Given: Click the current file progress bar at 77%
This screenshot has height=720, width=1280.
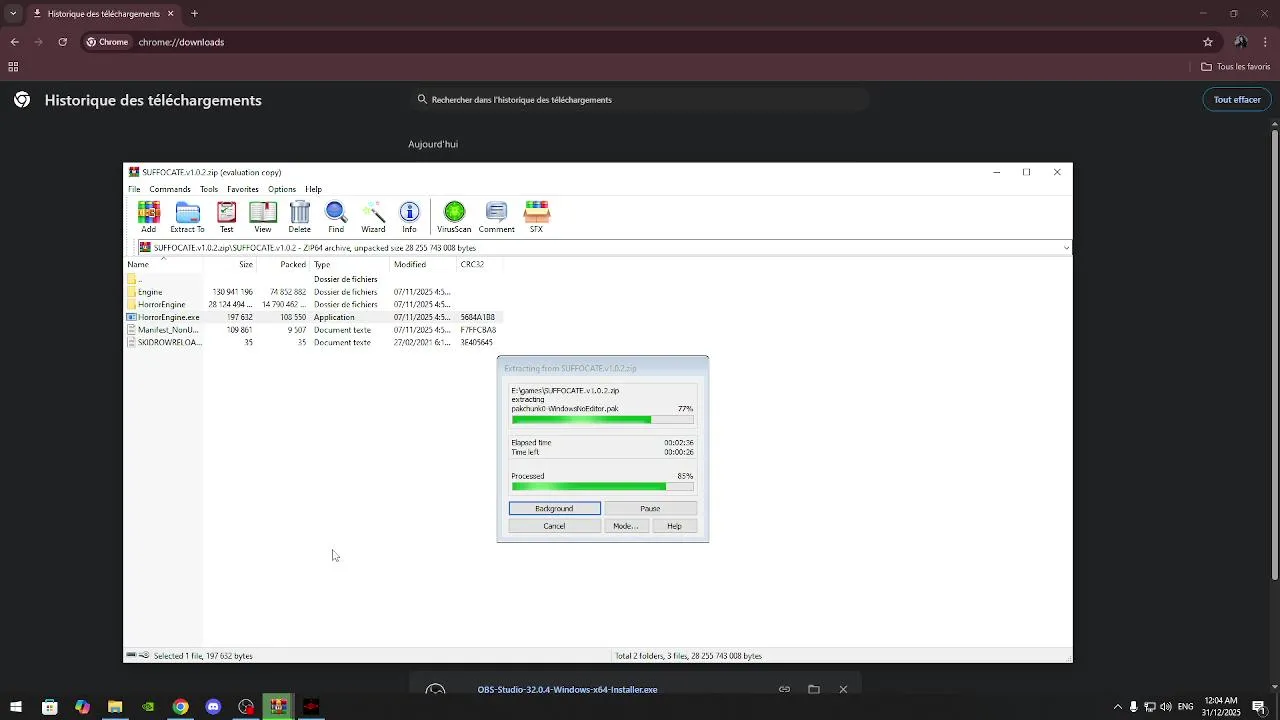Looking at the screenshot, I should tap(602, 420).
